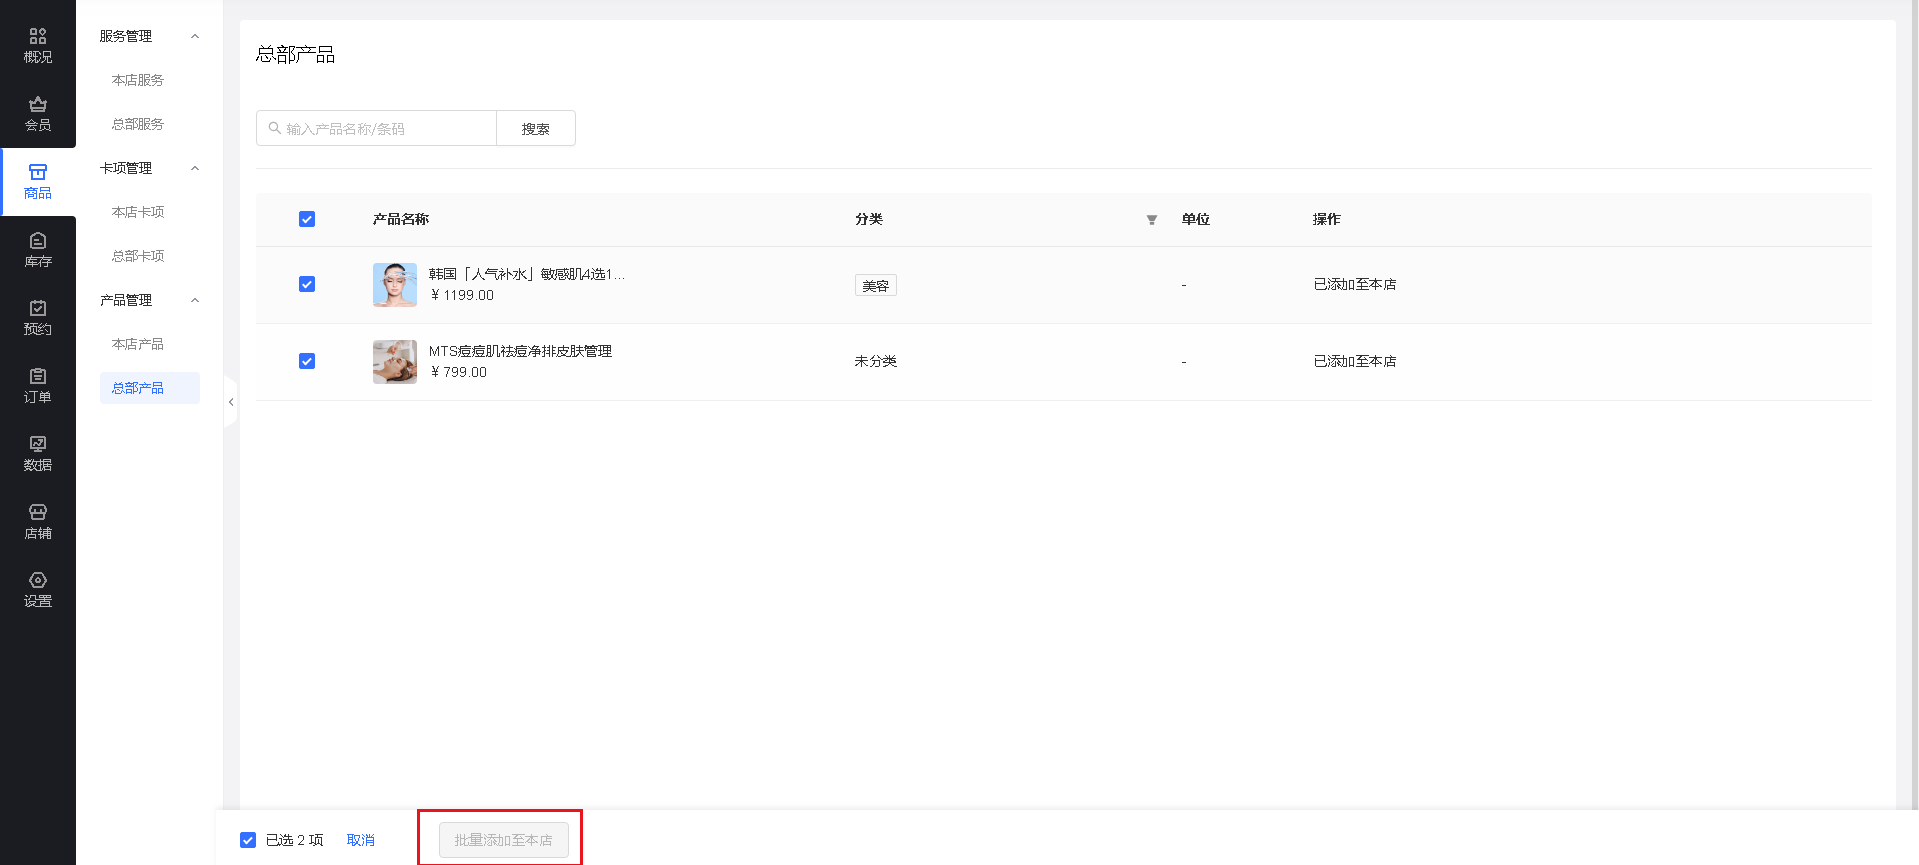Open the 数据 data section
Image resolution: width=1919 pixels, height=865 pixels.
(38, 454)
